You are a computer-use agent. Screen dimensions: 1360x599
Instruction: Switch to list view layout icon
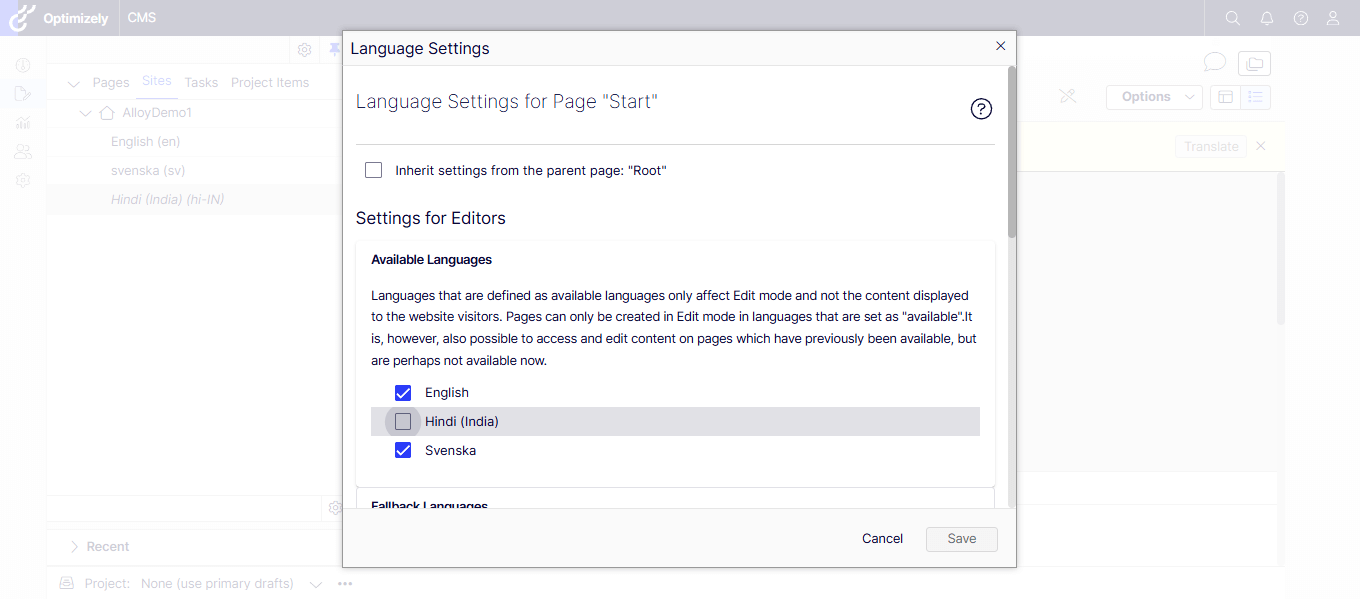(x=1254, y=97)
